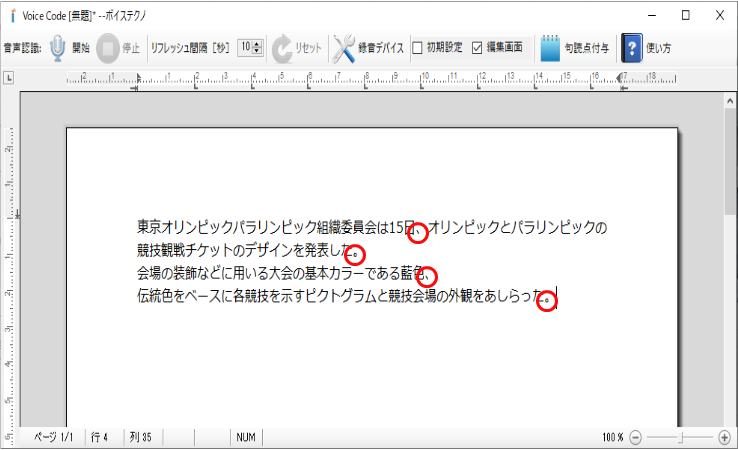
Task: Open the 使い方 help book icon
Action: pos(632,48)
